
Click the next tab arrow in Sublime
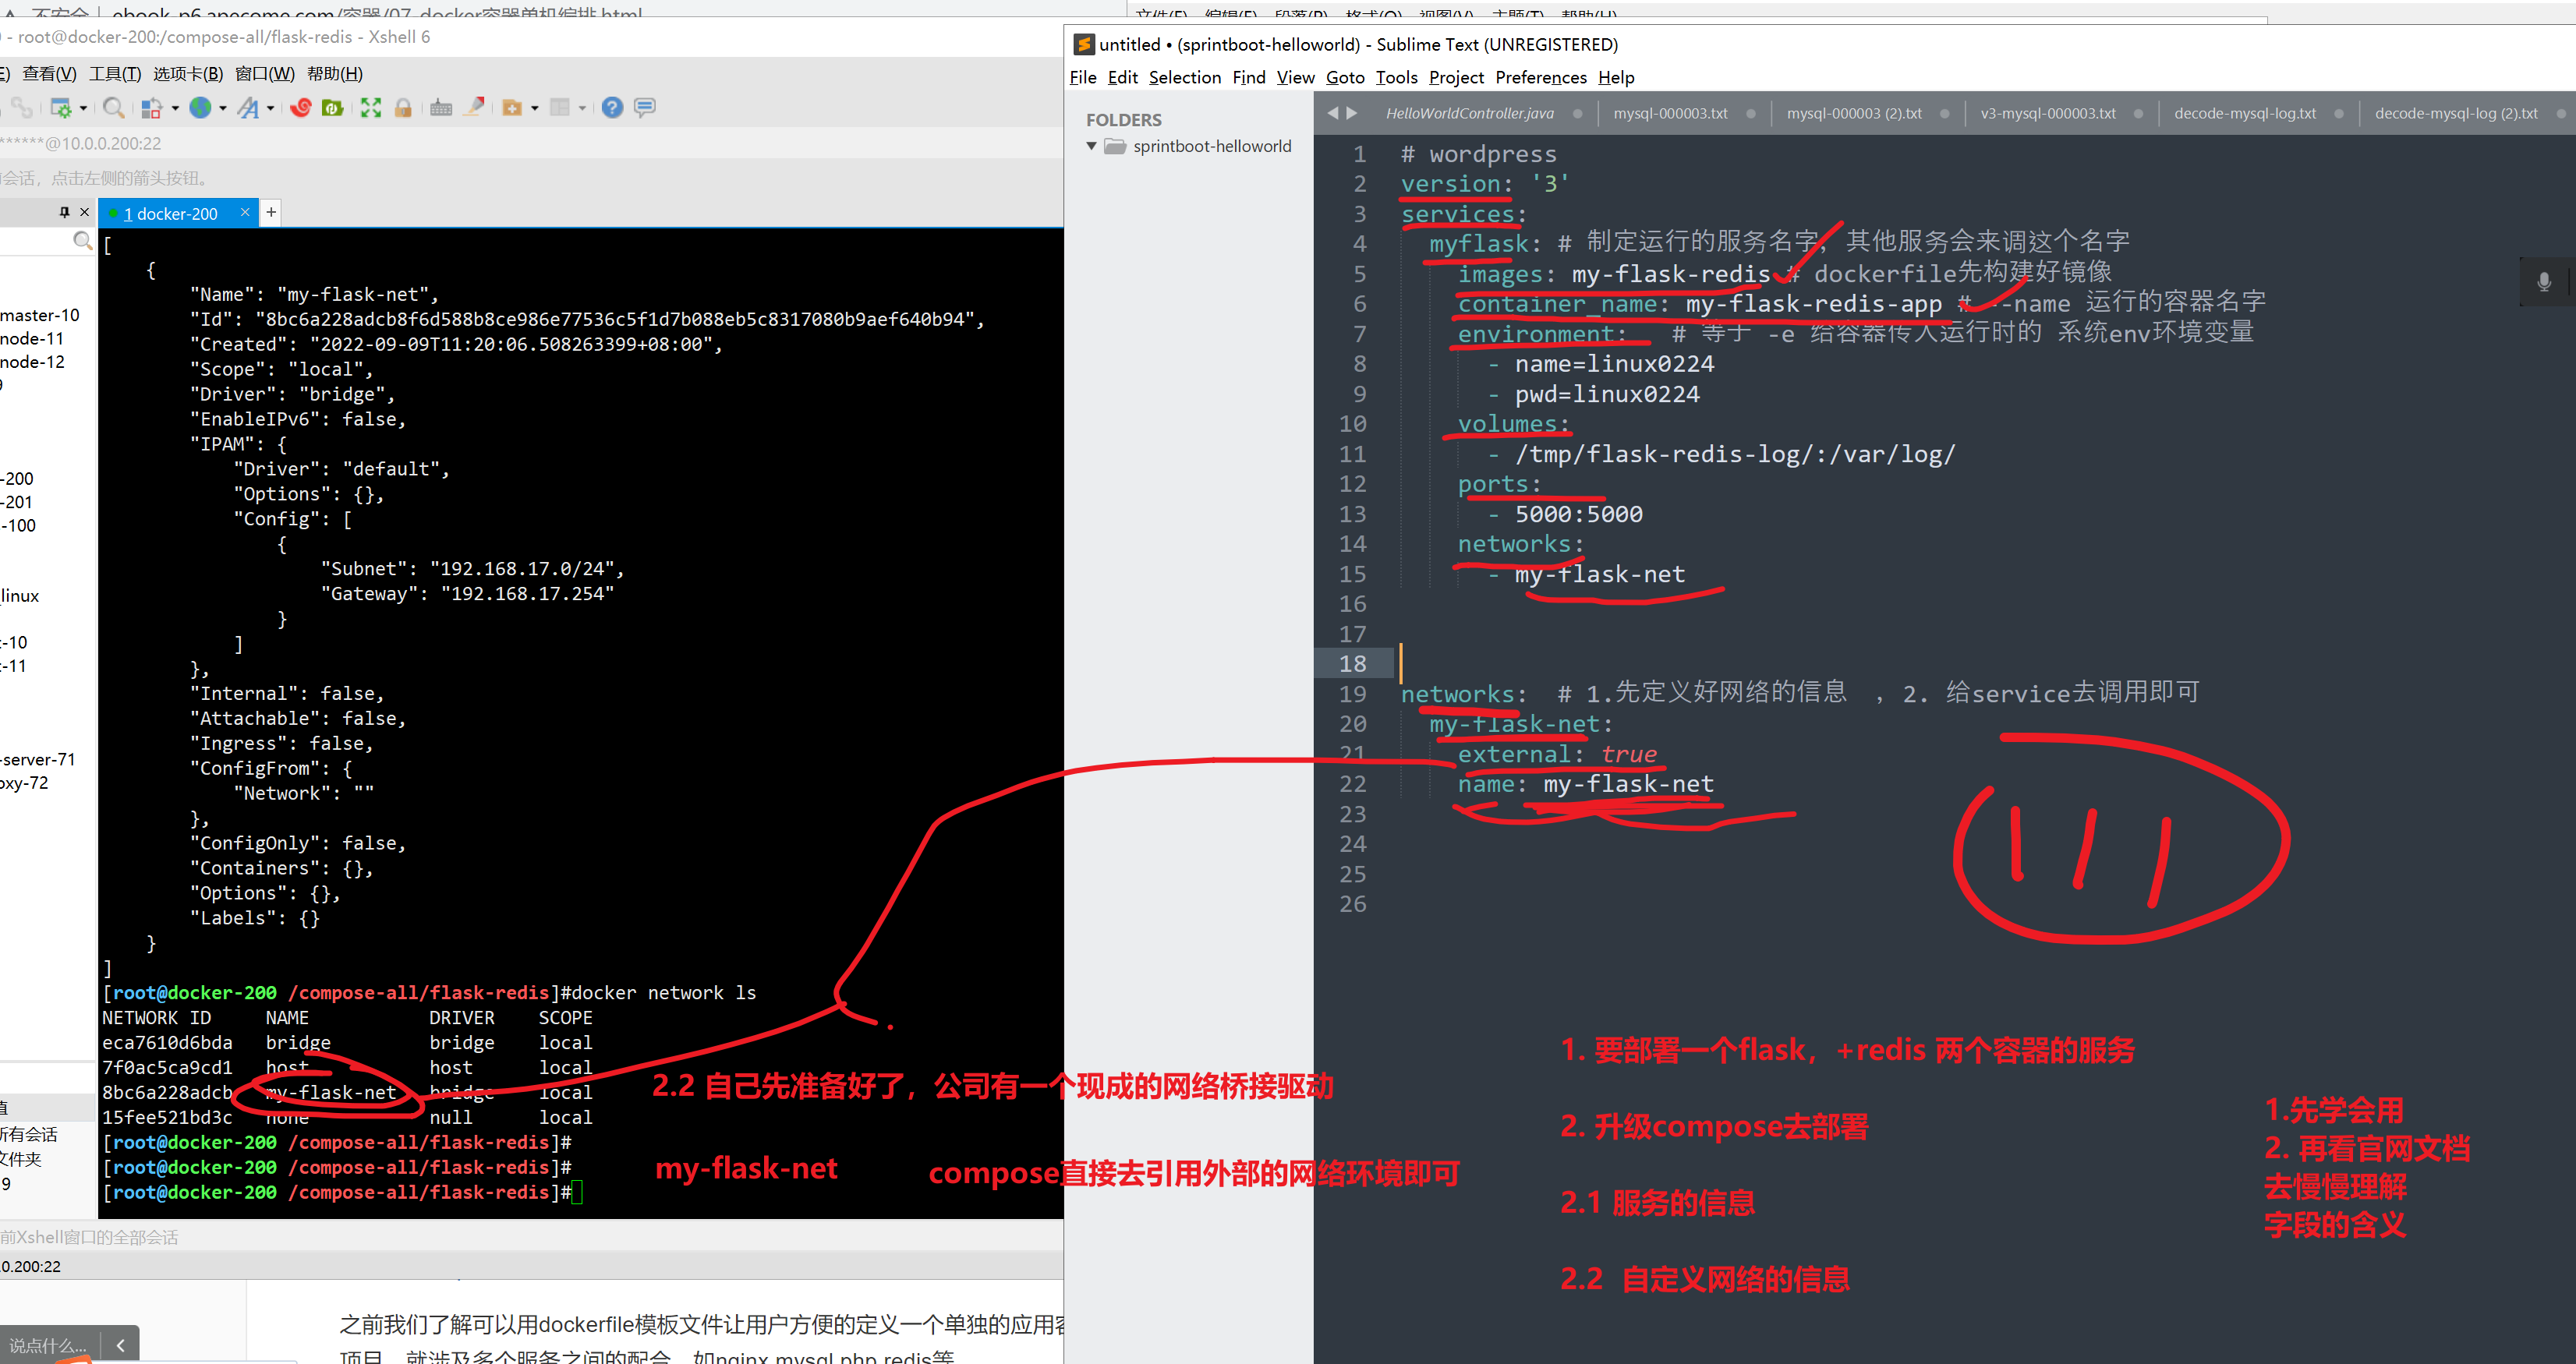click(x=1352, y=114)
